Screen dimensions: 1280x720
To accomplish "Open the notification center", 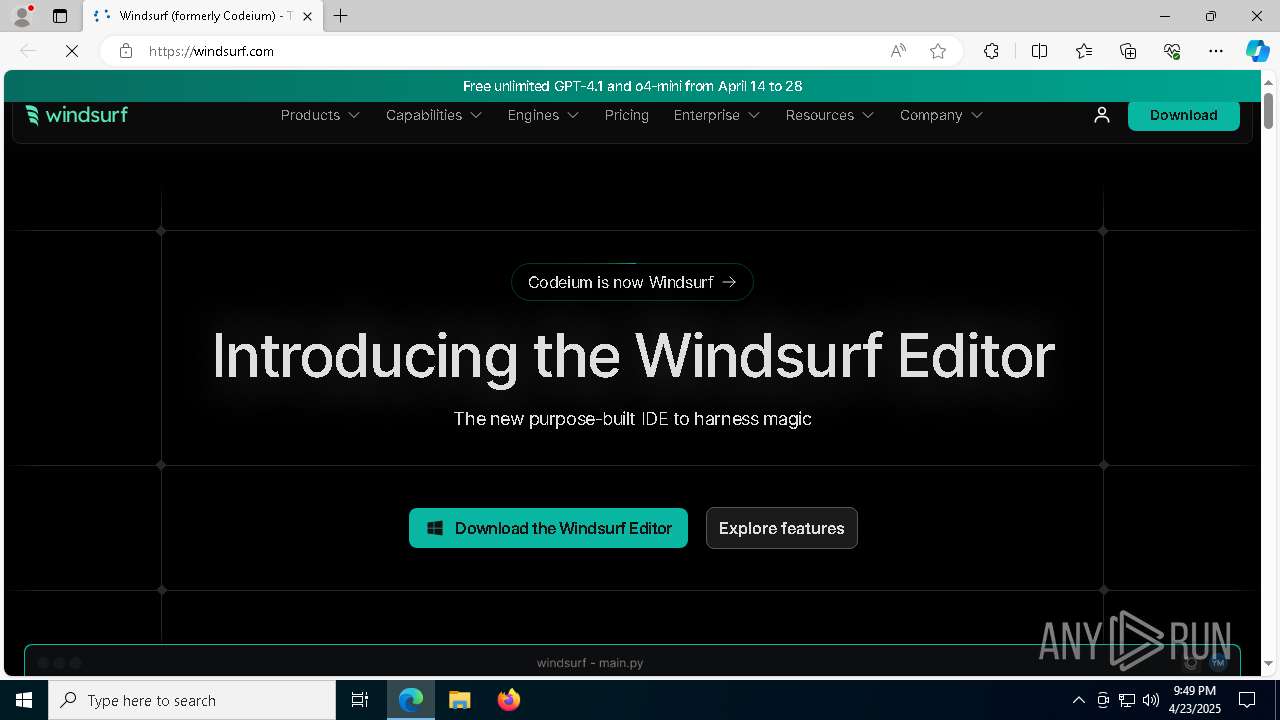I will click(1248, 700).
